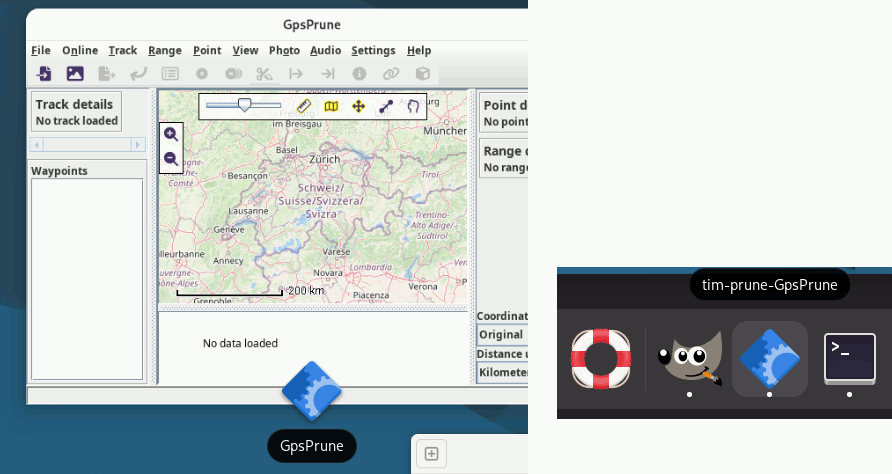Toggle the connect track points icon
Screen dimensions: 892x474
click(x=385, y=106)
